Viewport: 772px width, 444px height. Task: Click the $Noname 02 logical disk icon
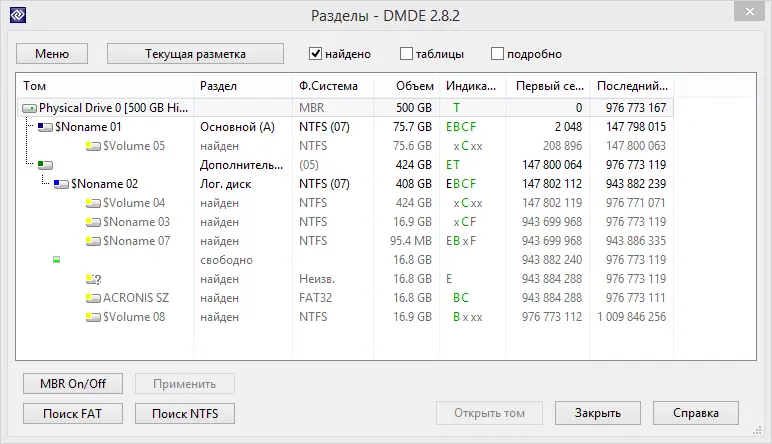click(x=61, y=184)
